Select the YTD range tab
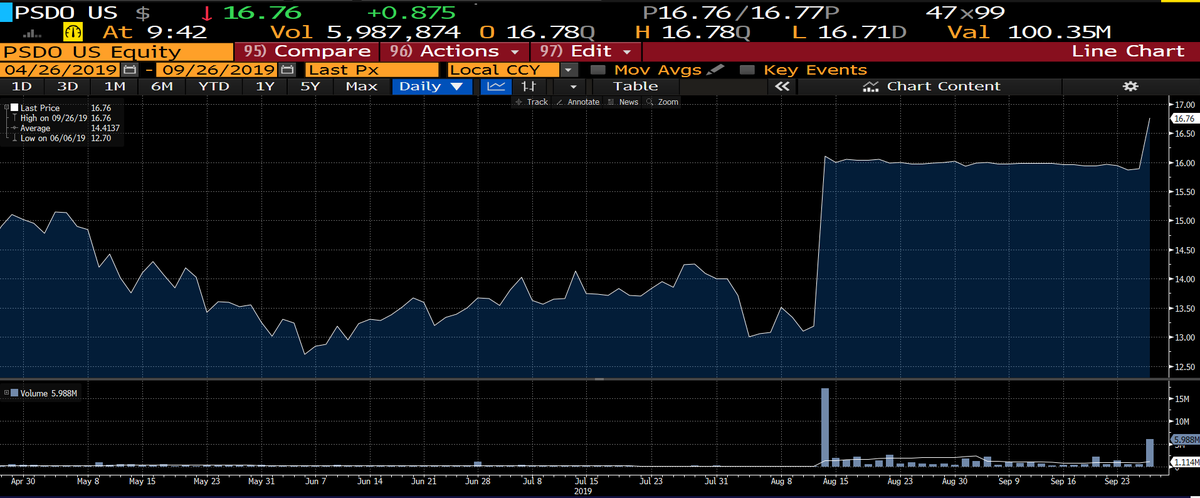The height and width of the screenshot is (498, 1200). pyautogui.click(x=214, y=87)
